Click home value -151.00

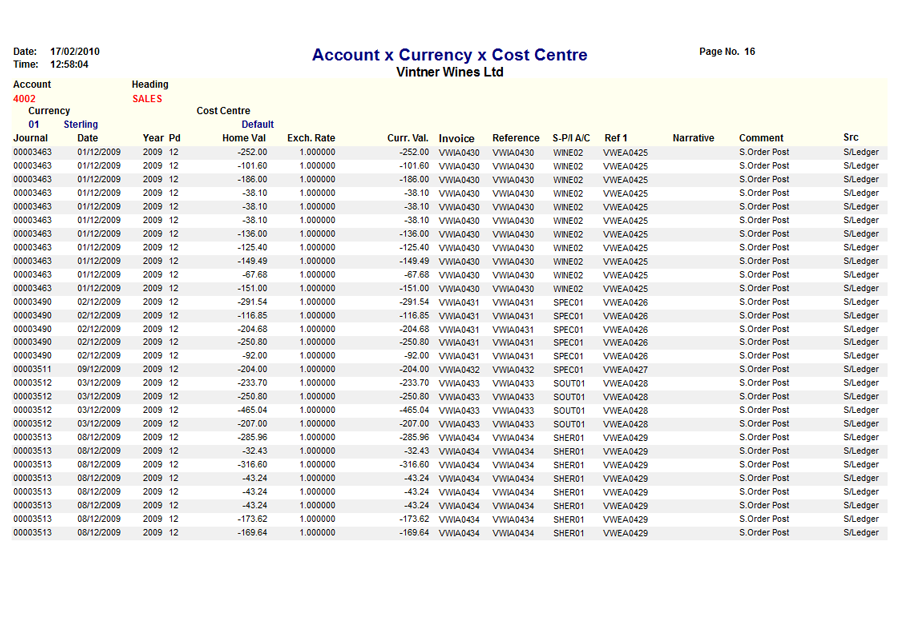(x=252, y=288)
